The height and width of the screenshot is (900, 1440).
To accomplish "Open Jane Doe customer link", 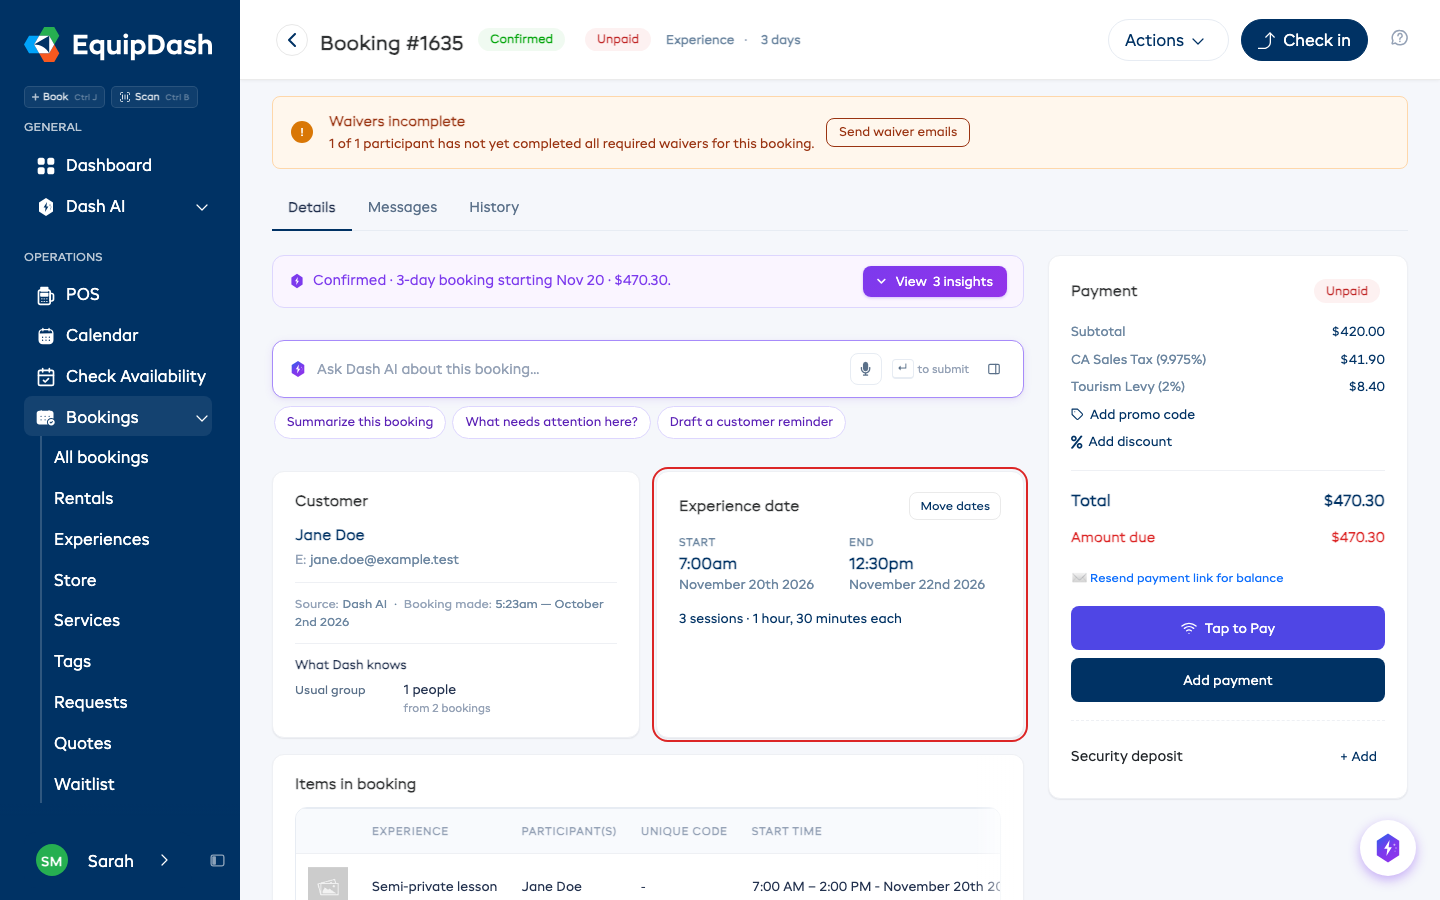I will (330, 535).
